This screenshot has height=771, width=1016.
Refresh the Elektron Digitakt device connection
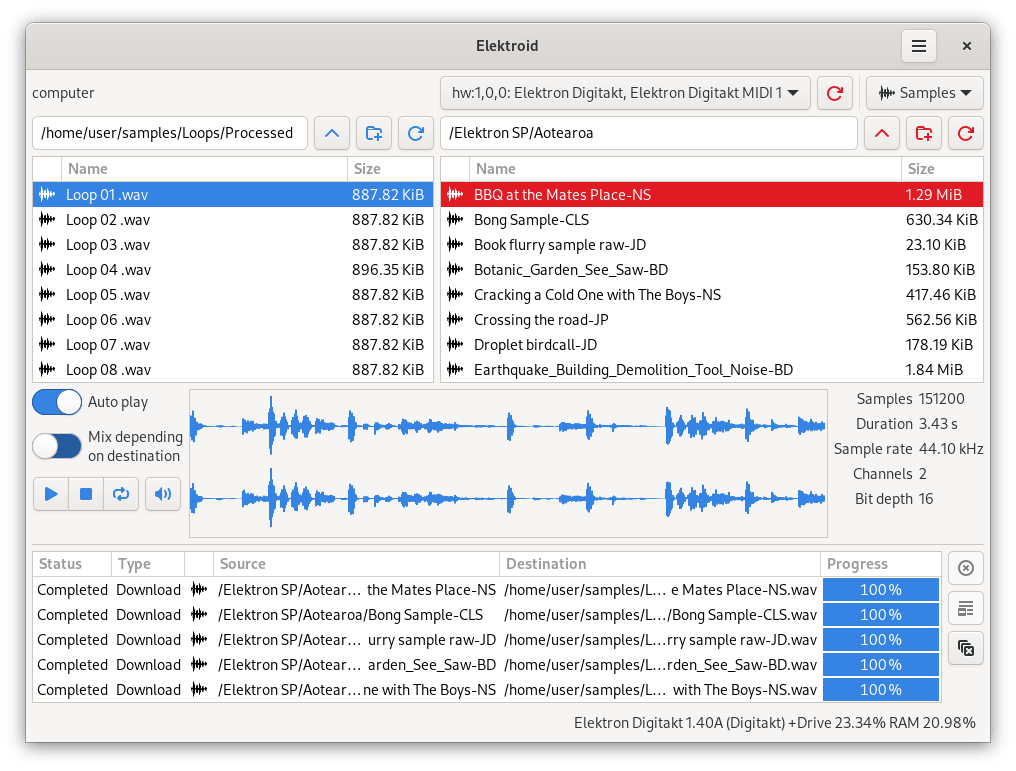(835, 93)
